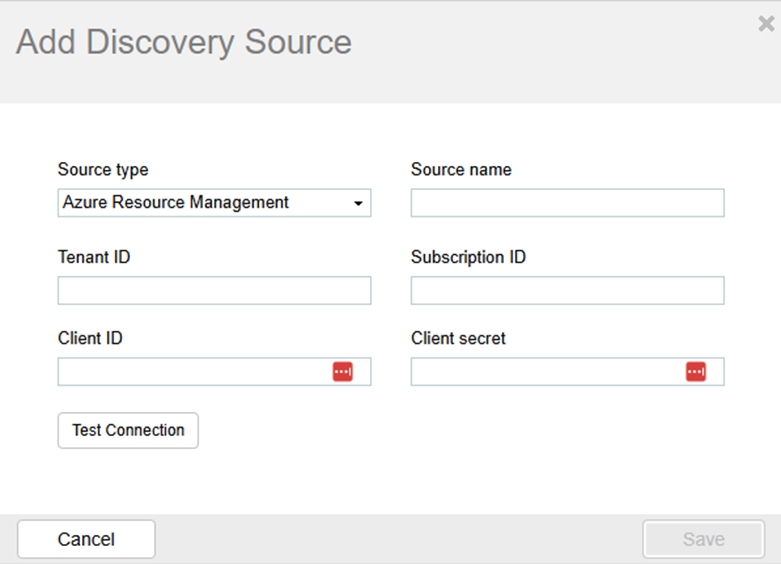Click into the Tenant ID input box
The height and width of the screenshot is (564, 781).
(214, 291)
